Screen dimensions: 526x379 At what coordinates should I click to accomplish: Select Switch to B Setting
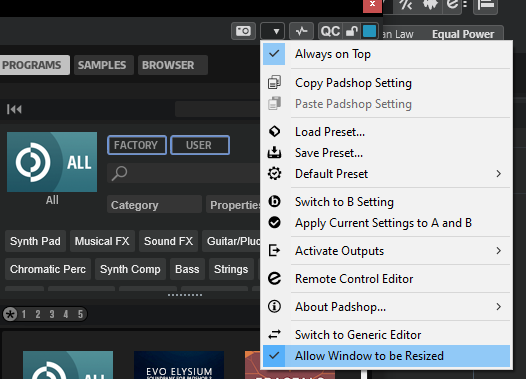344,202
